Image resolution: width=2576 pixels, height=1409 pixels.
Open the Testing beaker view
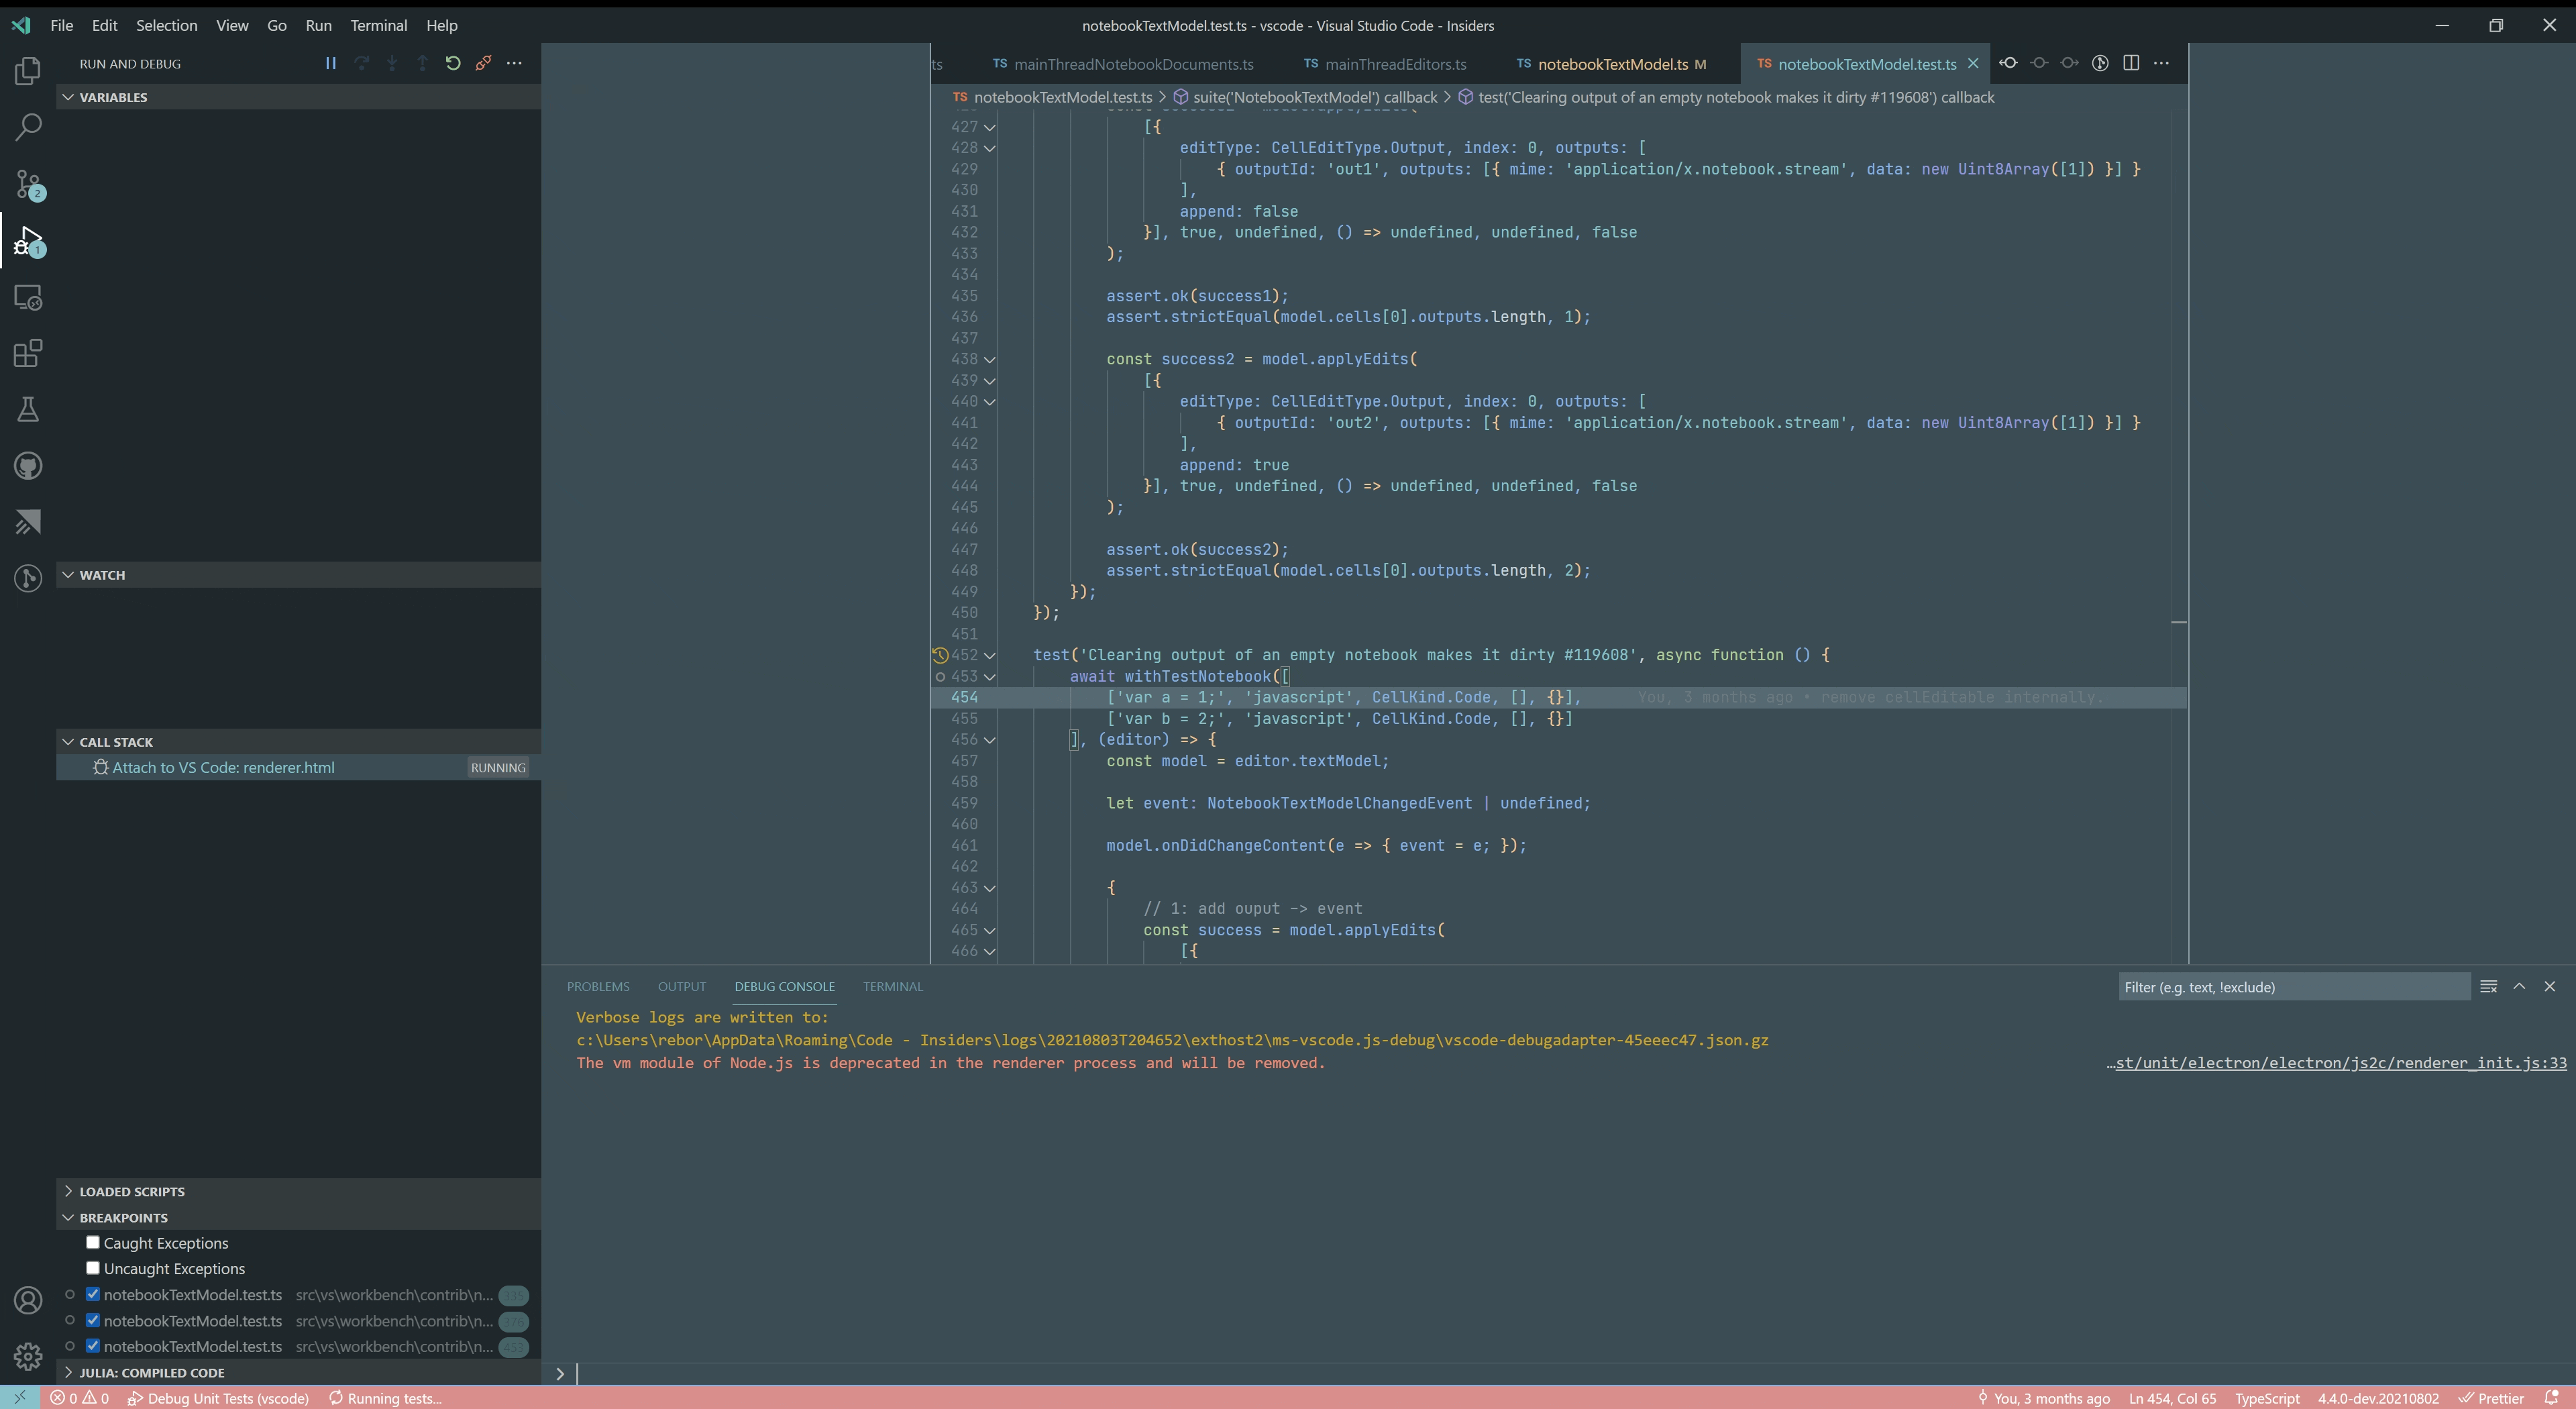pos(28,409)
